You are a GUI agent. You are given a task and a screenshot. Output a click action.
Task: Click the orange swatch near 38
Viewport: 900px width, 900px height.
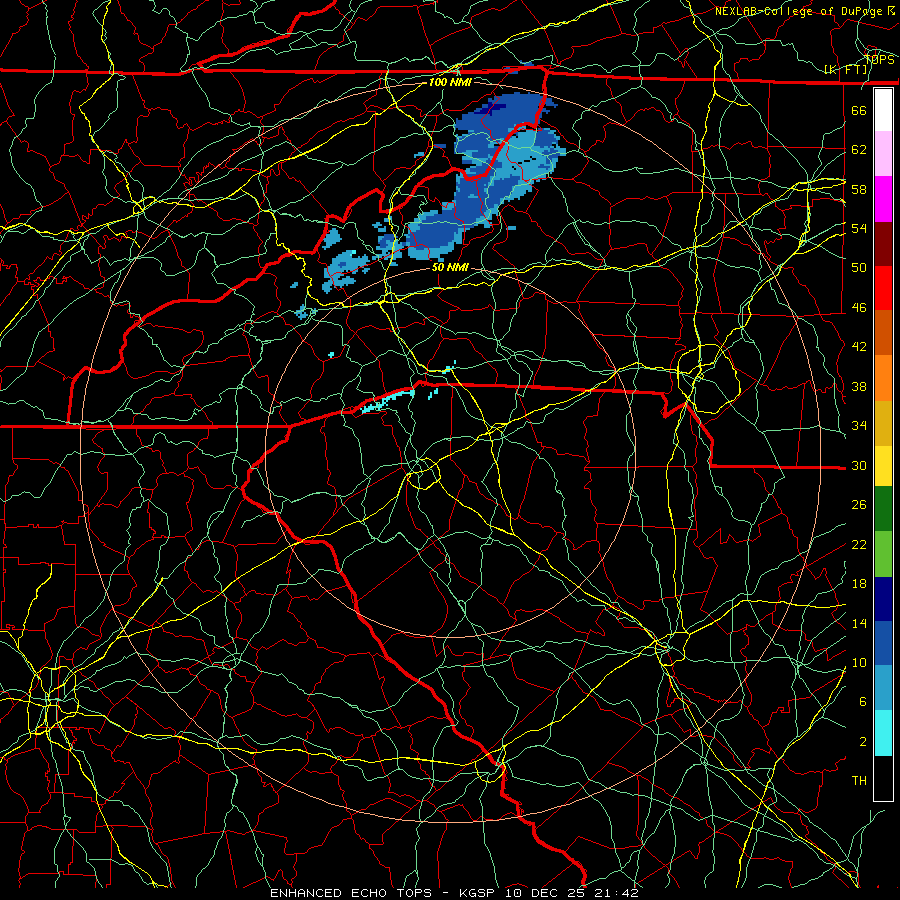click(883, 378)
